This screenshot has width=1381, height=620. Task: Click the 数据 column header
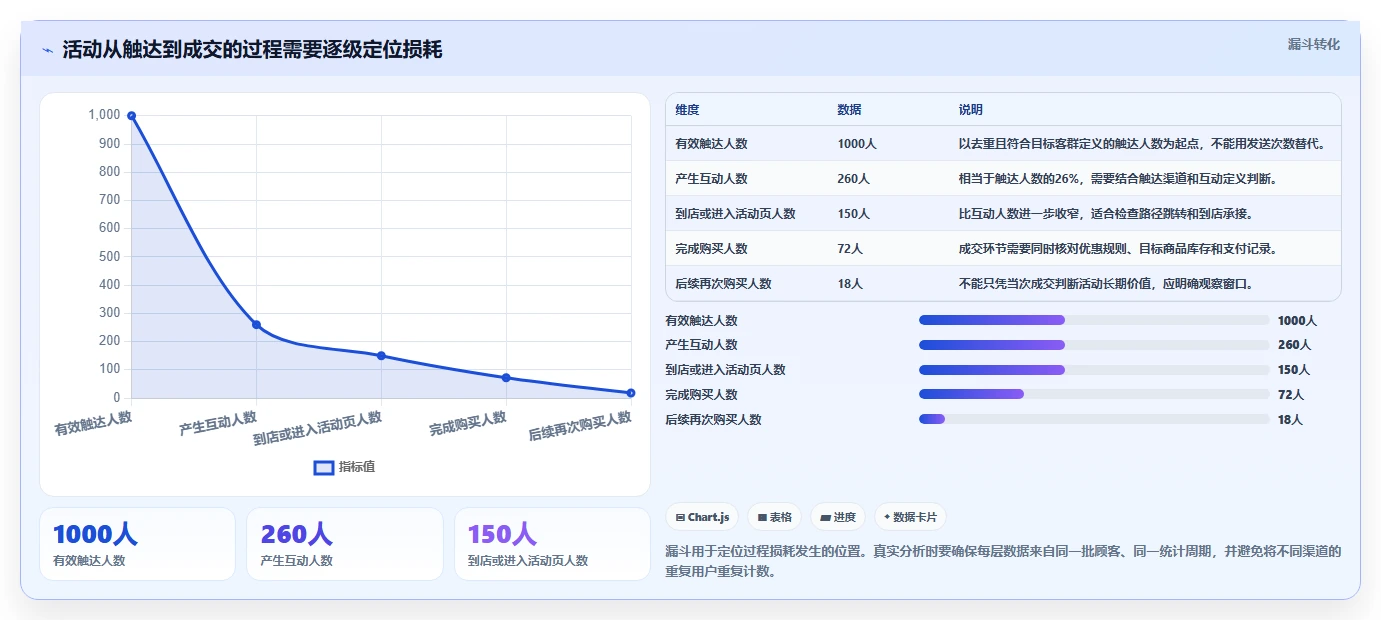[x=849, y=110]
